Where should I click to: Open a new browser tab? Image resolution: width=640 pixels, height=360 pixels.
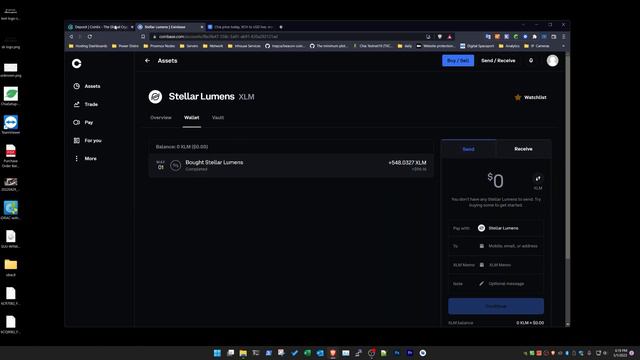[x=281, y=27]
